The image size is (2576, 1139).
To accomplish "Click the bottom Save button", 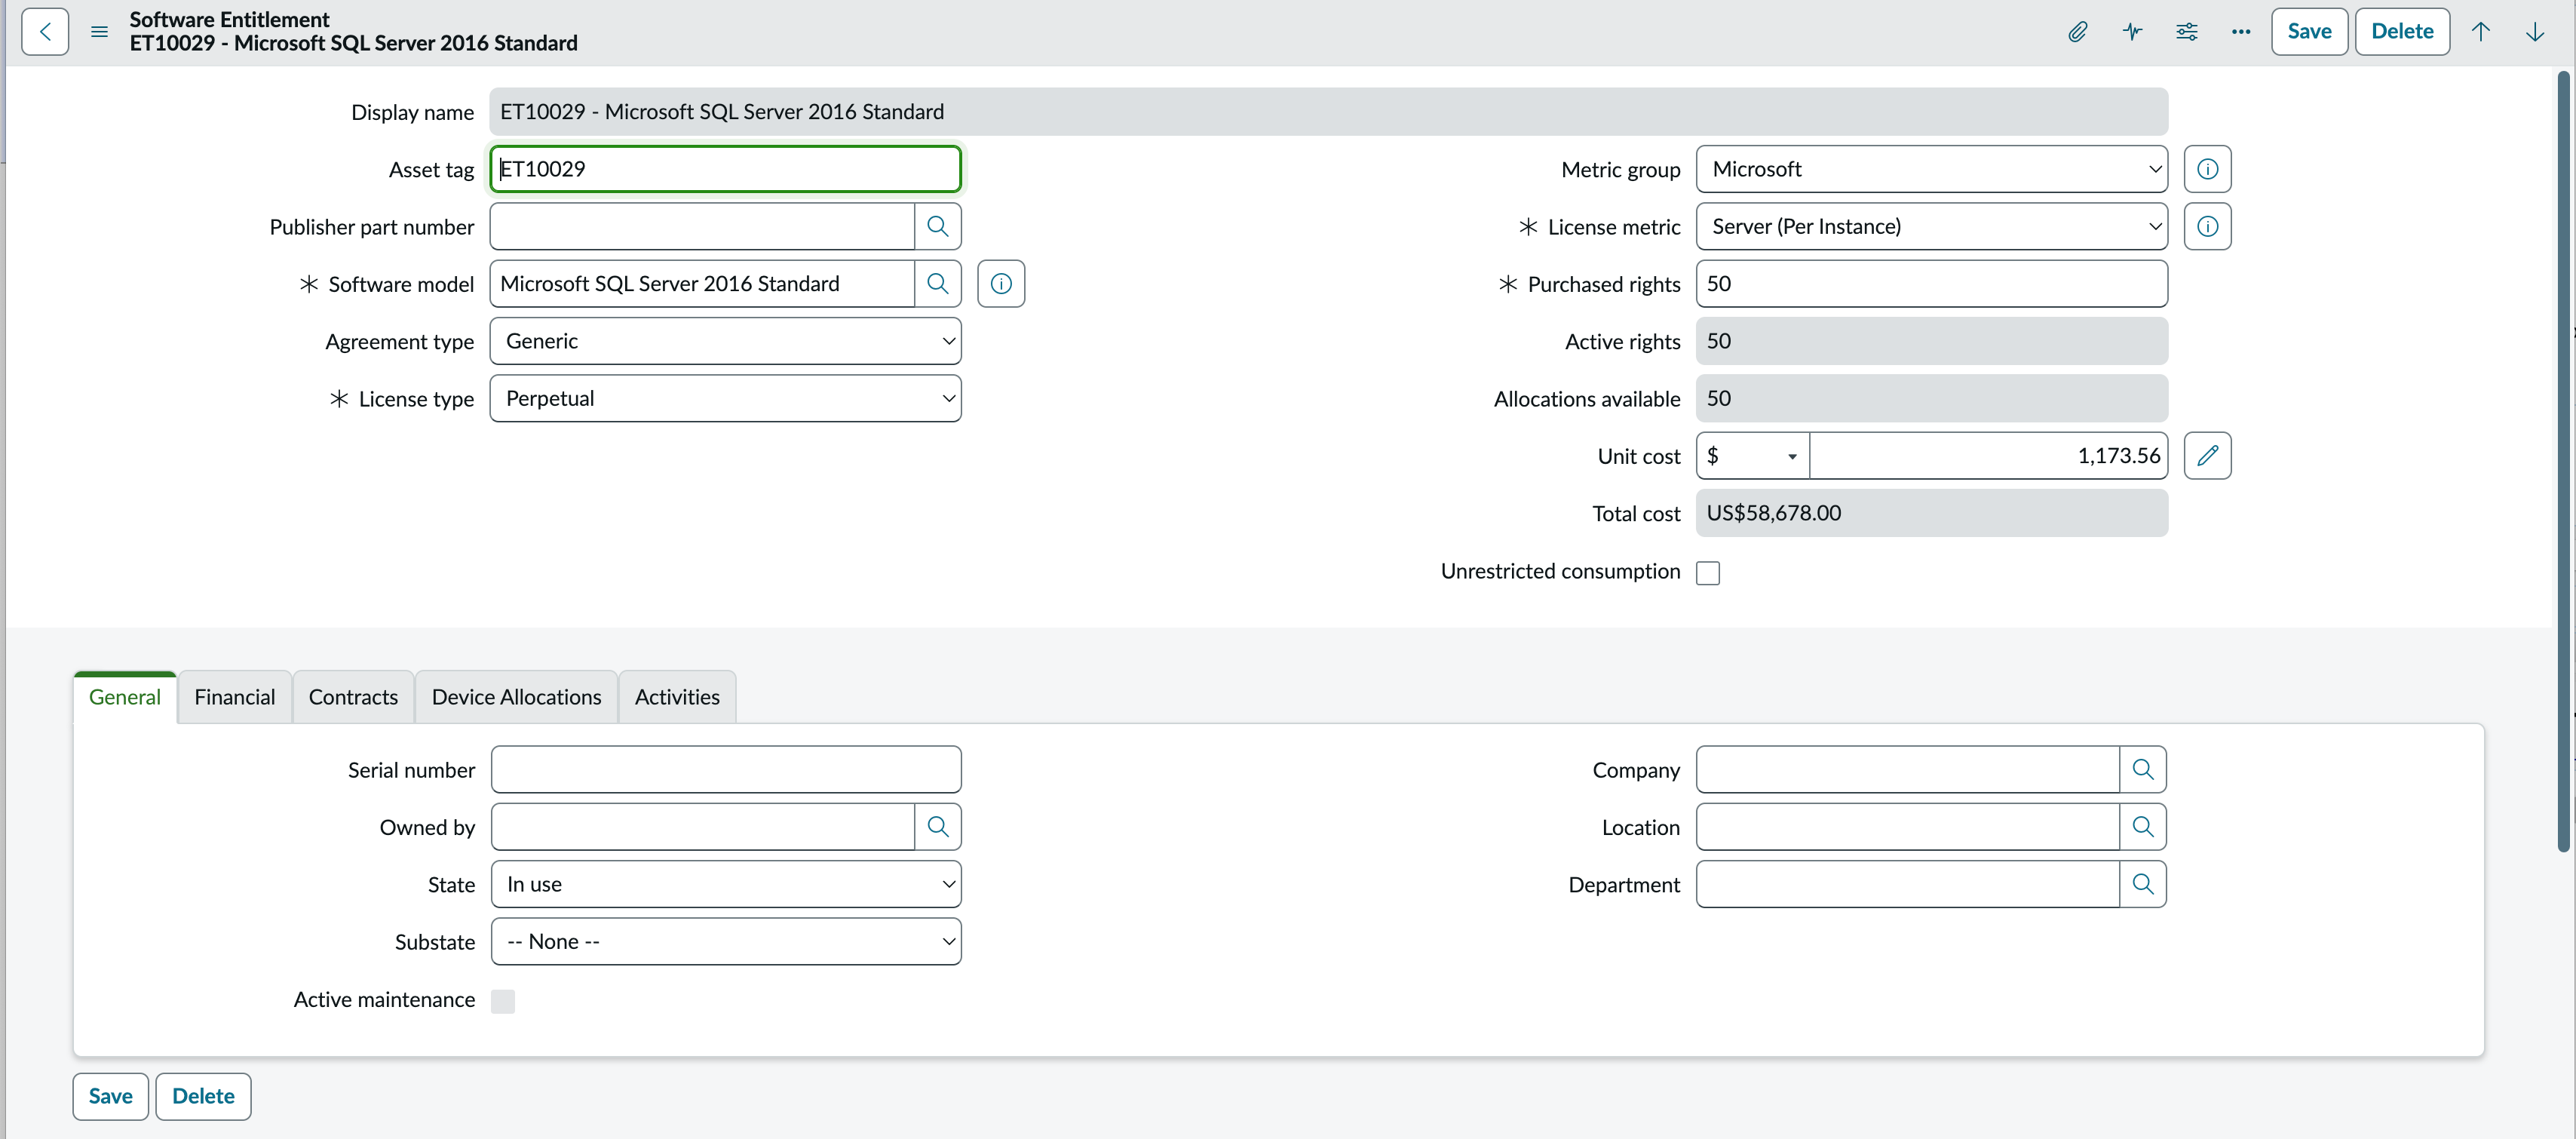I will click(x=110, y=1096).
